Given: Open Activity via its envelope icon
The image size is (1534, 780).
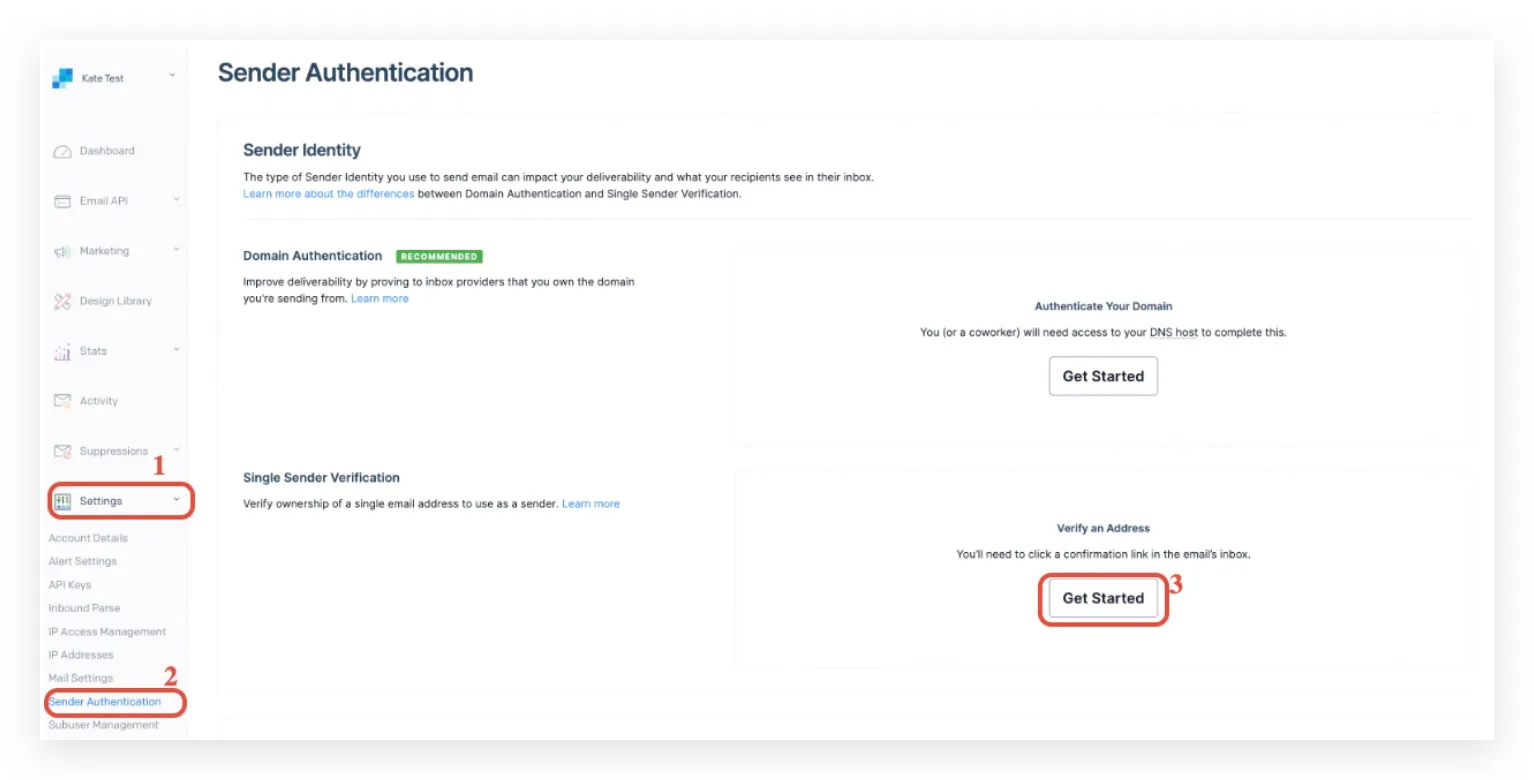Looking at the screenshot, I should click(x=62, y=401).
